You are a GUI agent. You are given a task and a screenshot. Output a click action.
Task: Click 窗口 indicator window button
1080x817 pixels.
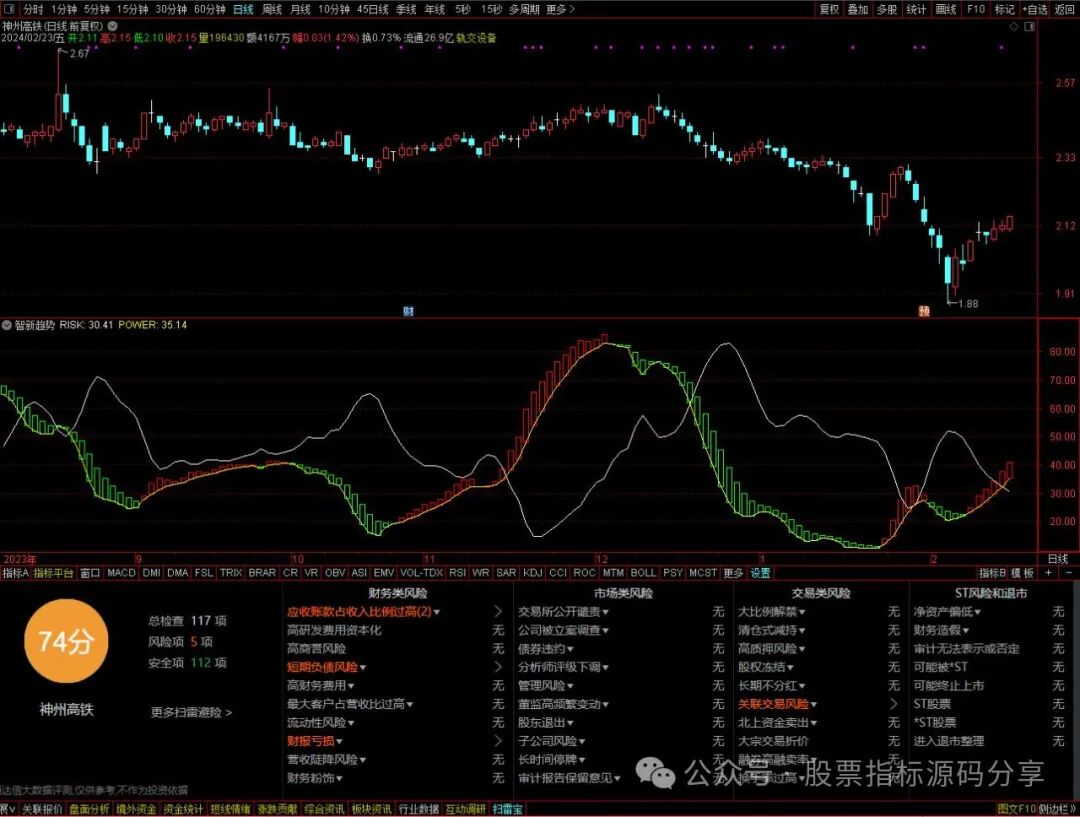(x=90, y=572)
